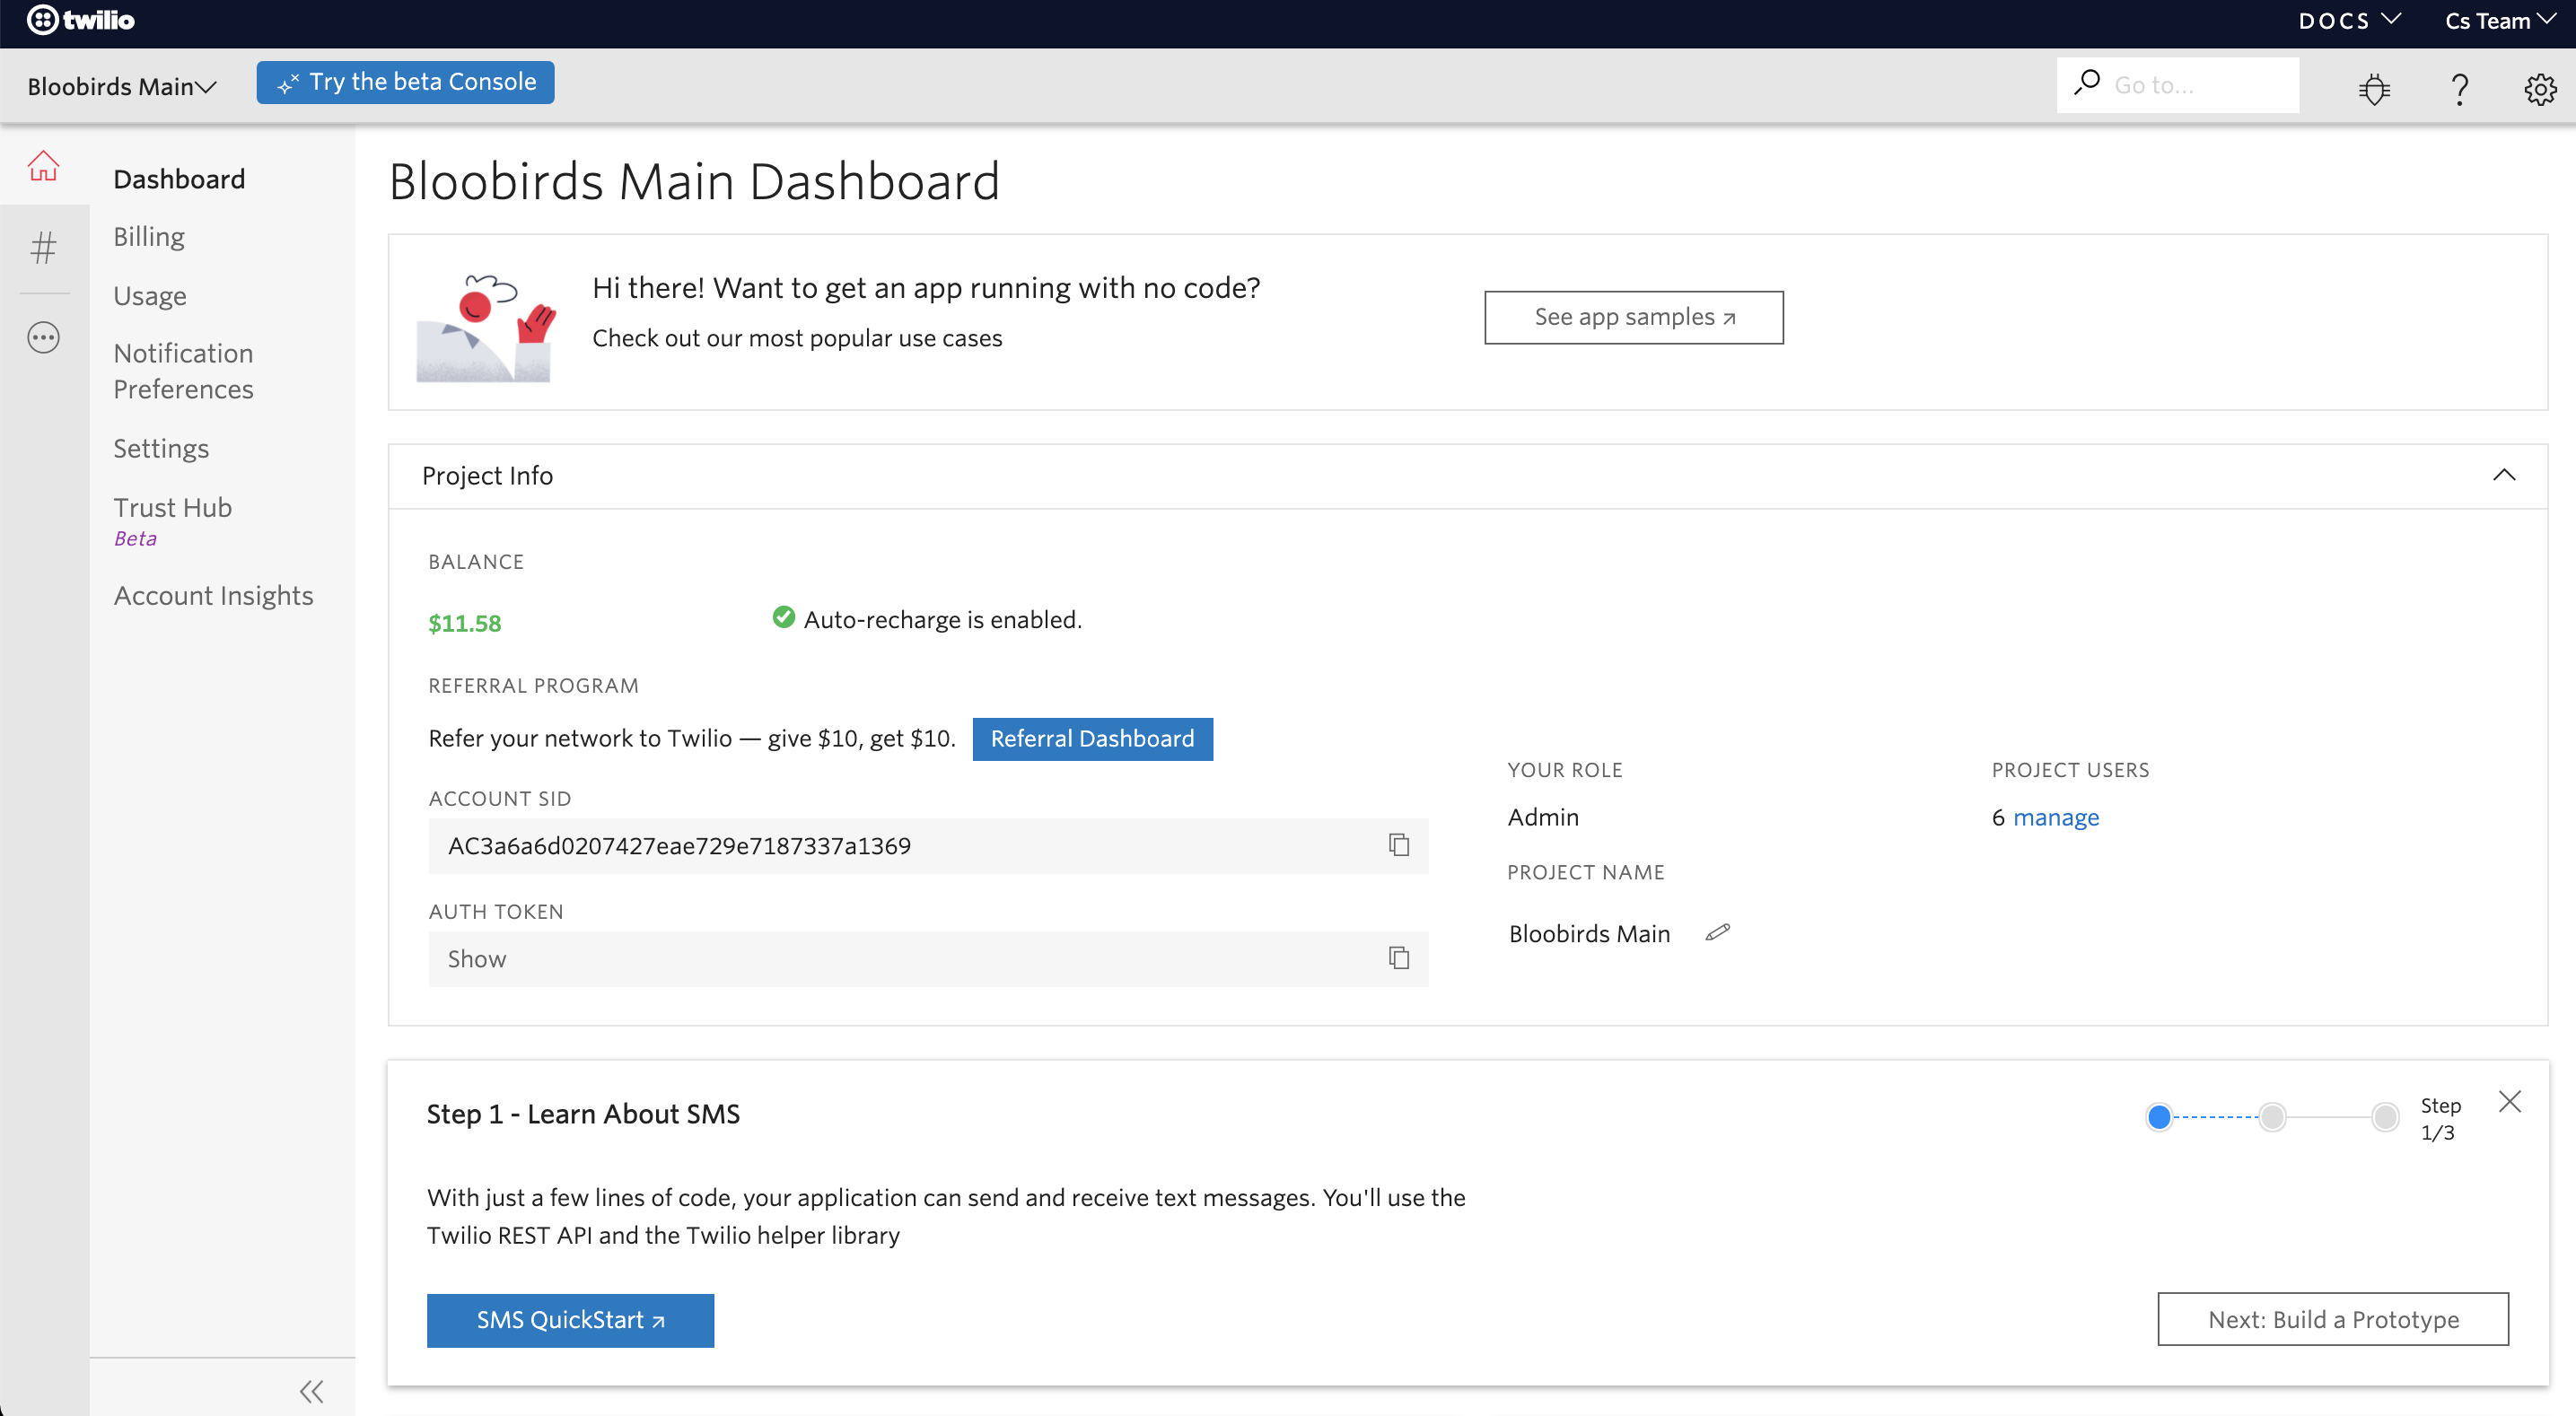2576x1416 pixels.
Task: Select the third step progress dot
Action: [2385, 1116]
